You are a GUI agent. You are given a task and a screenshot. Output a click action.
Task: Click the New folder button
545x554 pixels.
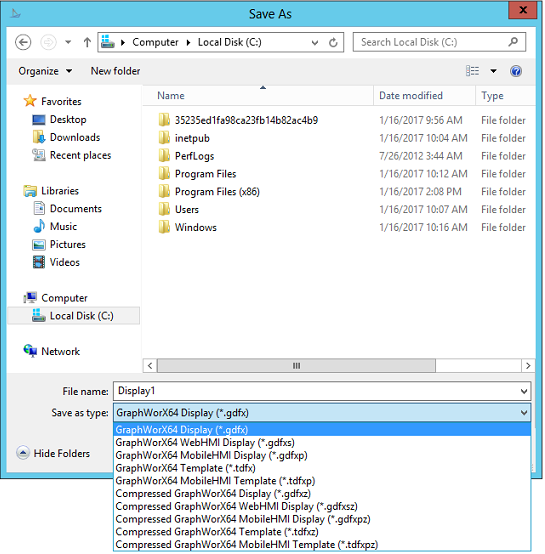115,71
